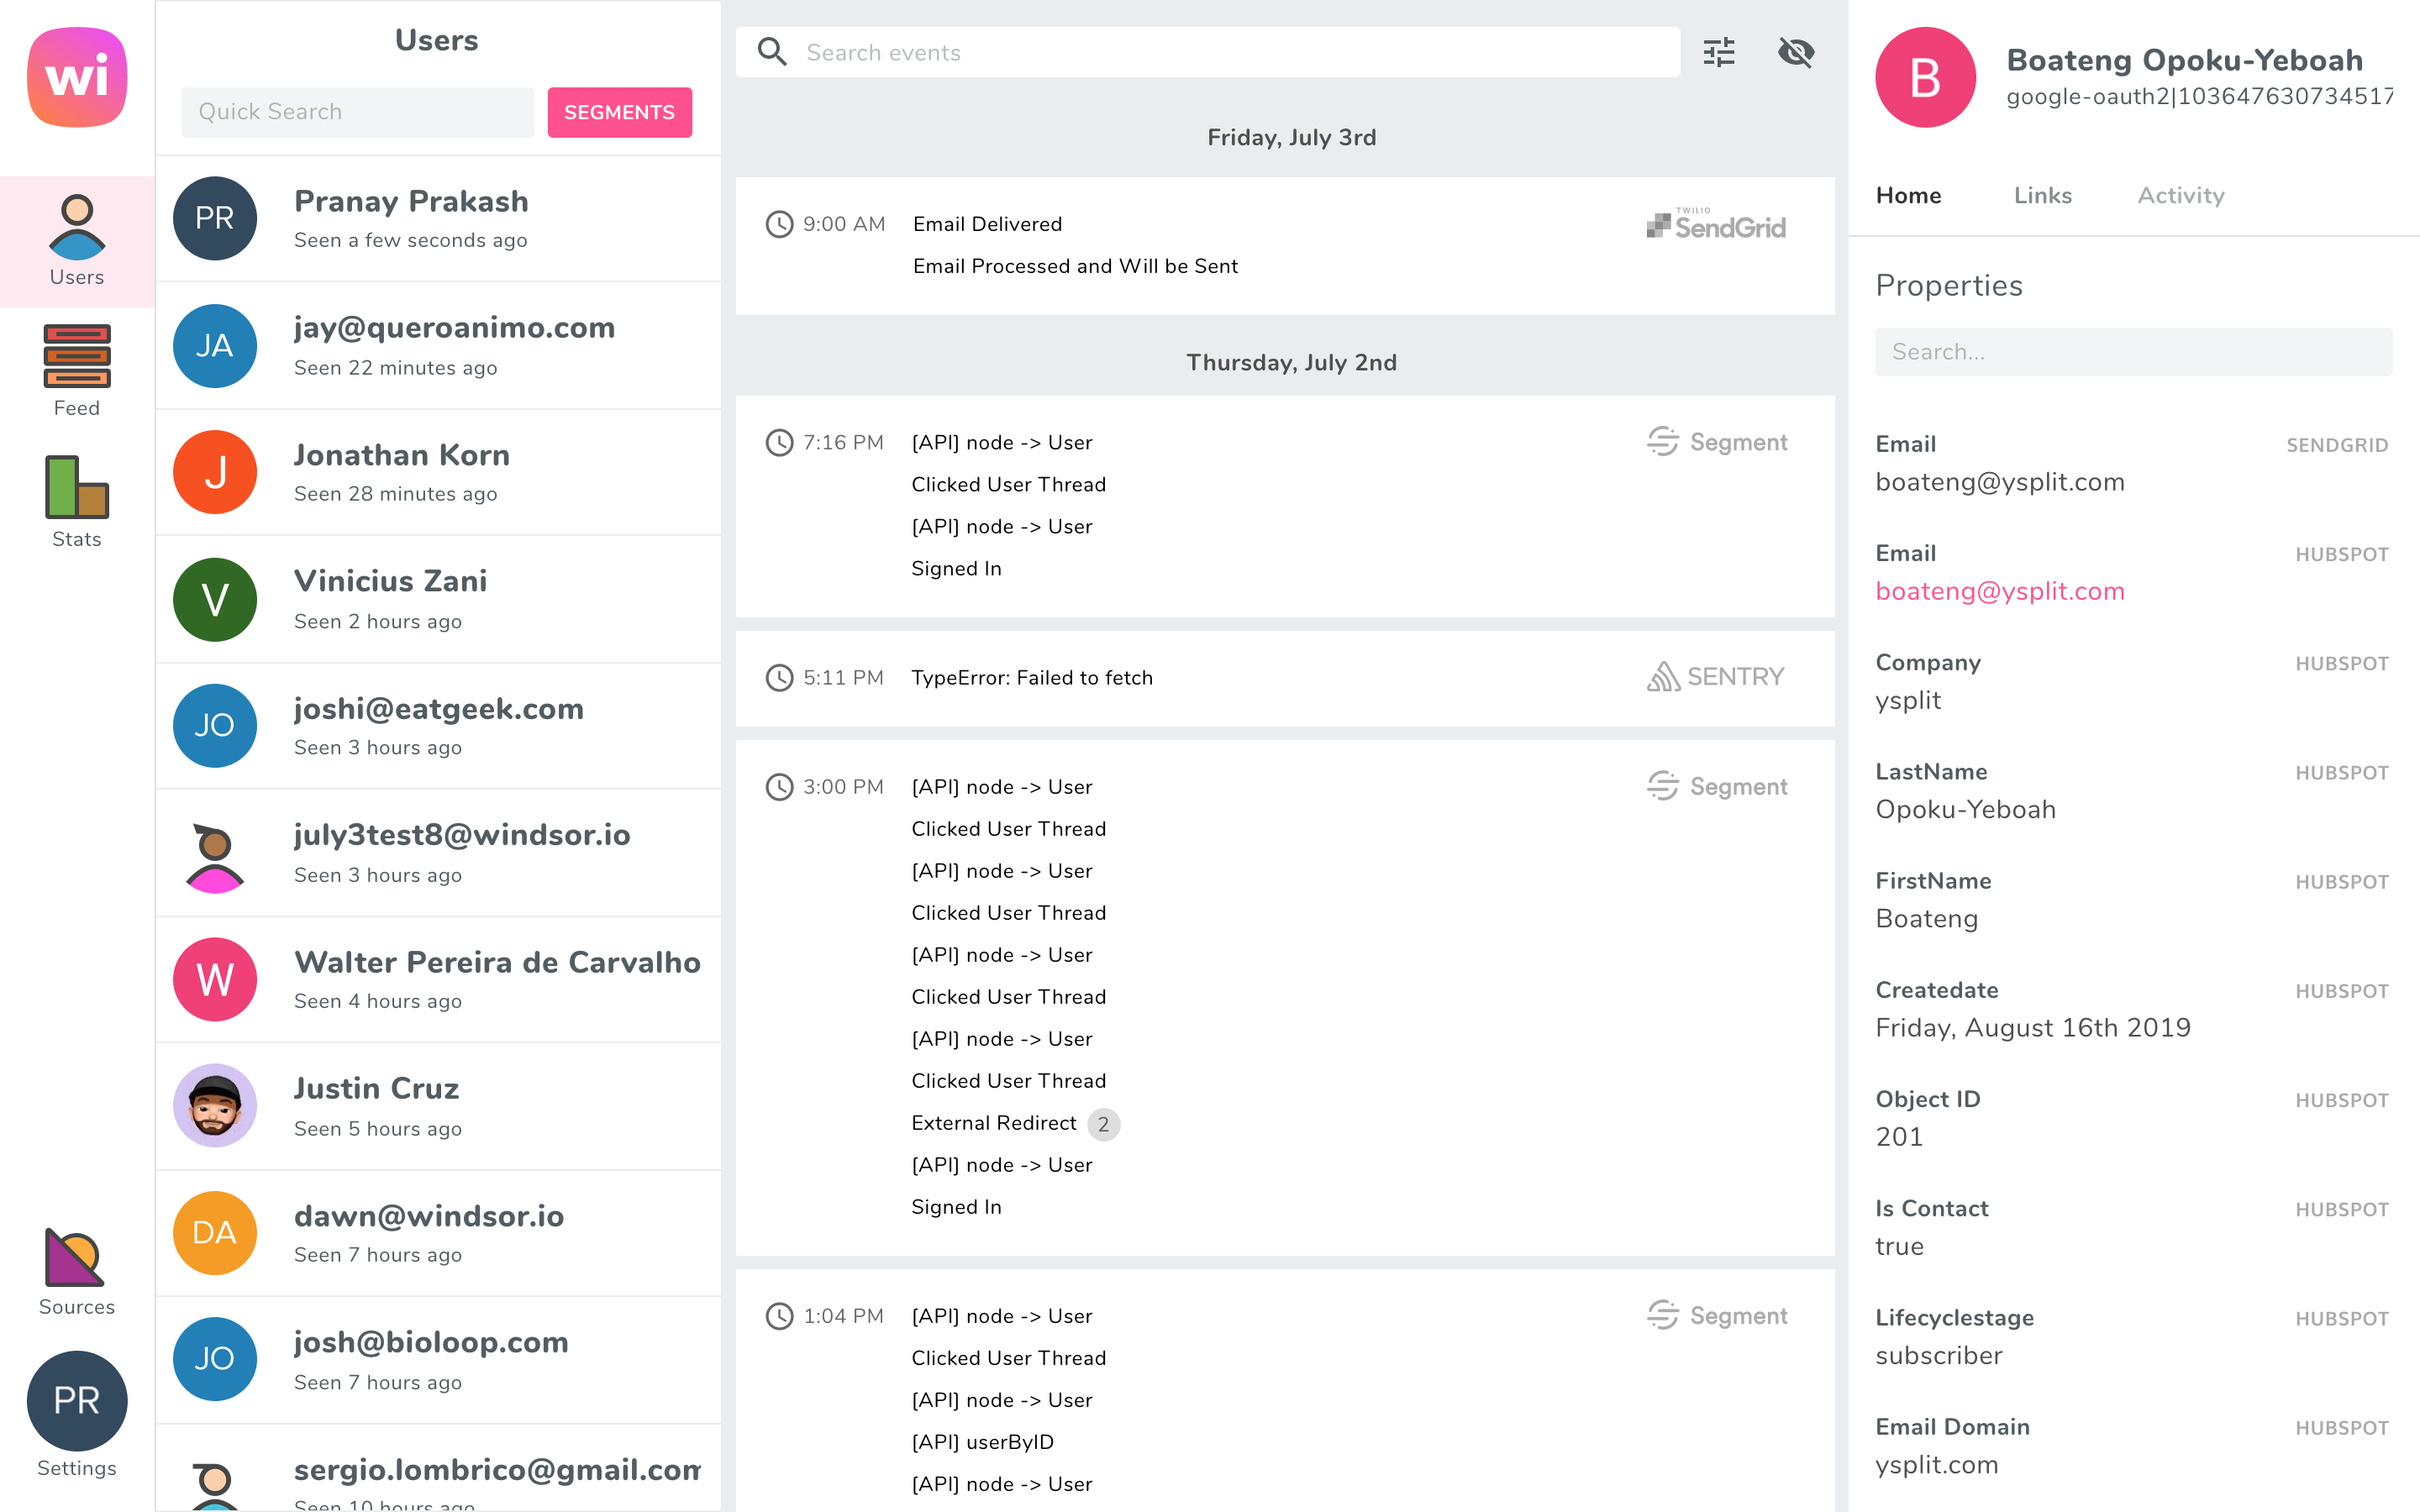Click the External Redirect count badge 2
The width and height of the screenshot is (2420, 1512).
coord(1103,1124)
